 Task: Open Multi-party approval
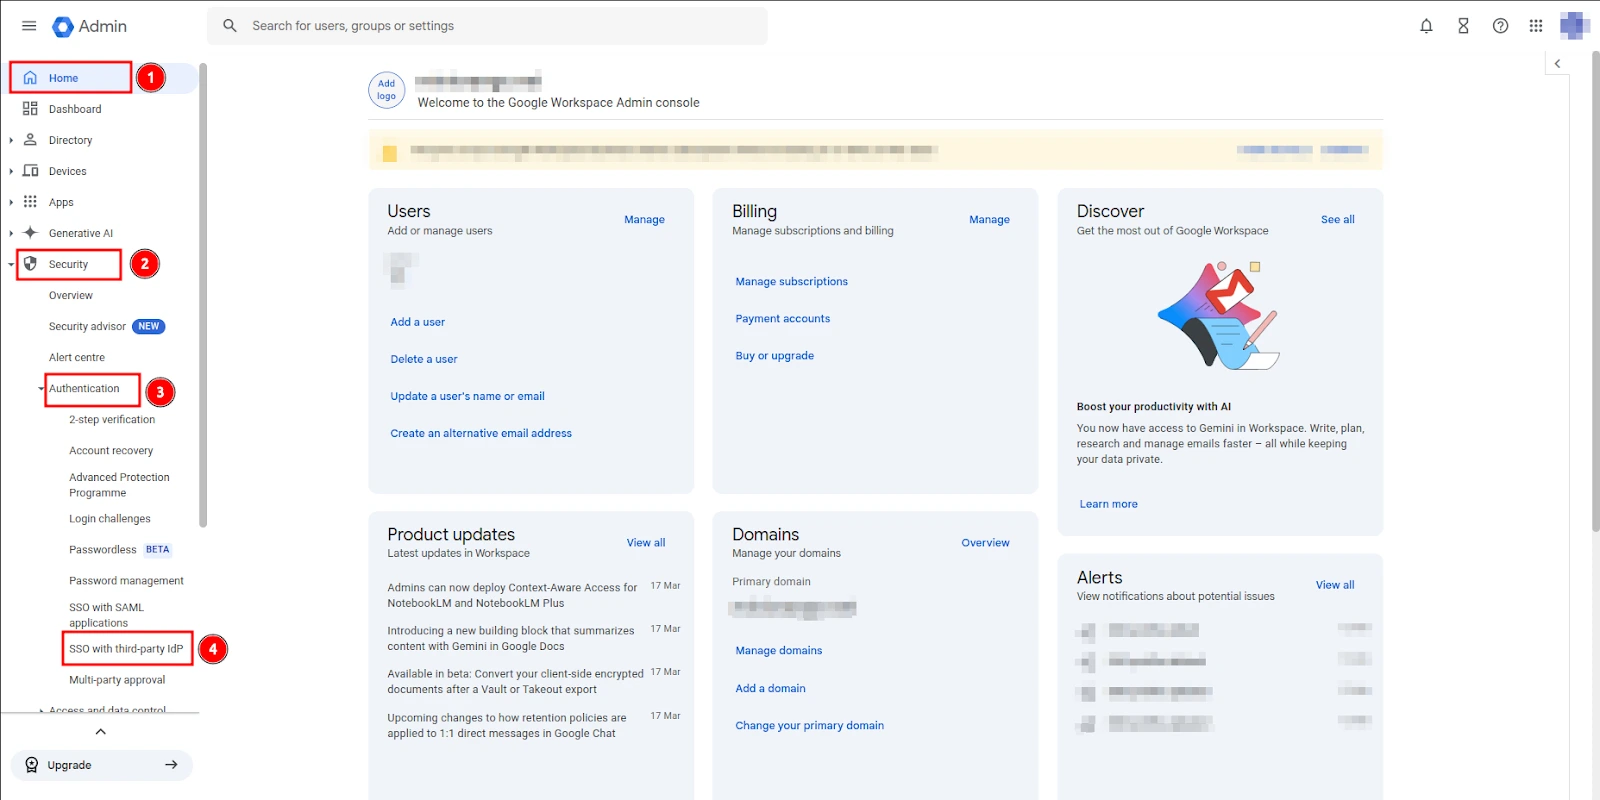117,680
